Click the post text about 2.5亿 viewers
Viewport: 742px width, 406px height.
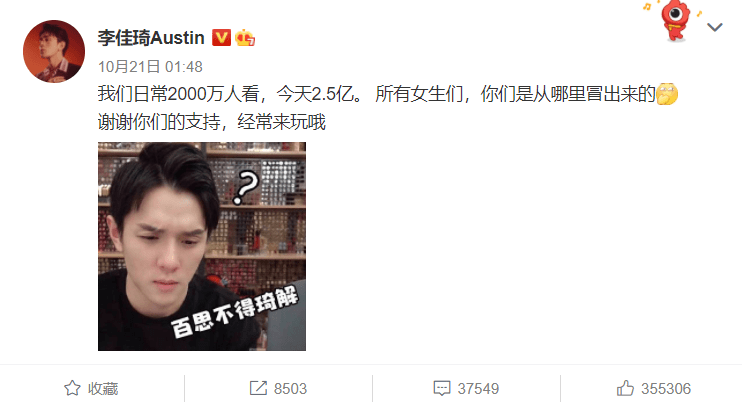click(377, 94)
